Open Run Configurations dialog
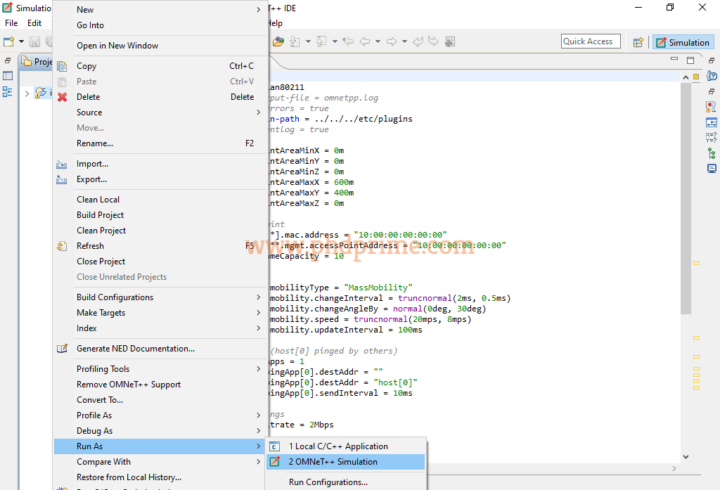This screenshot has height=490, width=720. (328, 482)
